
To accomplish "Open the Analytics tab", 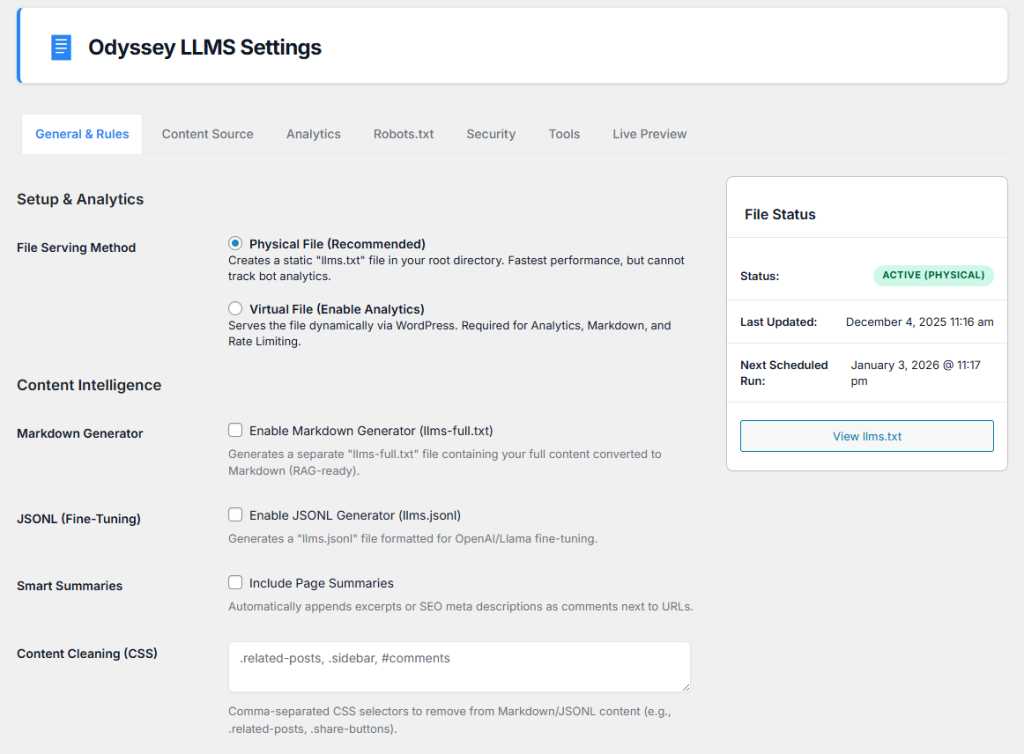I will pos(313,133).
